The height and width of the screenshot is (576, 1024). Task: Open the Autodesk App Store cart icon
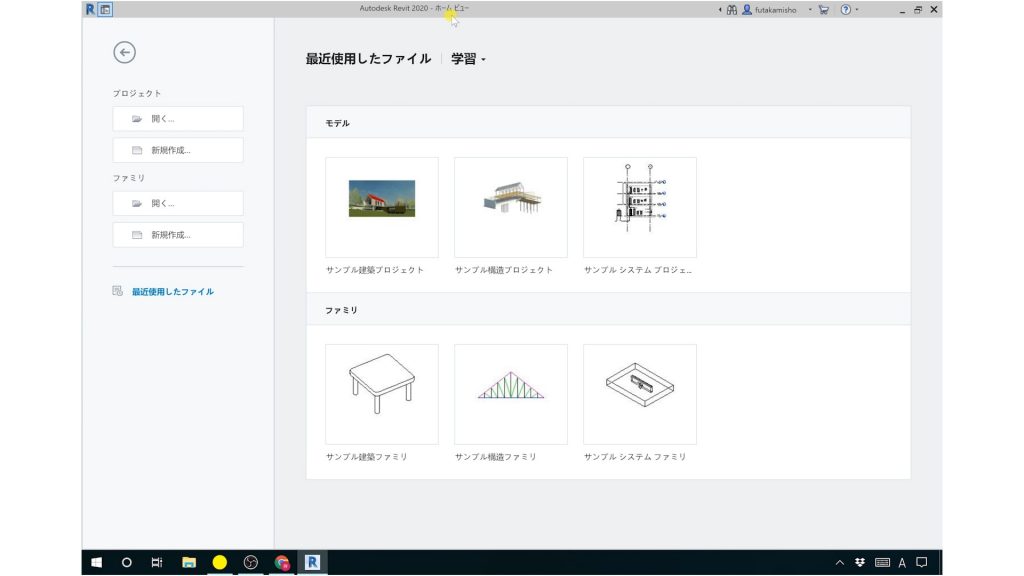pos(823,9)
